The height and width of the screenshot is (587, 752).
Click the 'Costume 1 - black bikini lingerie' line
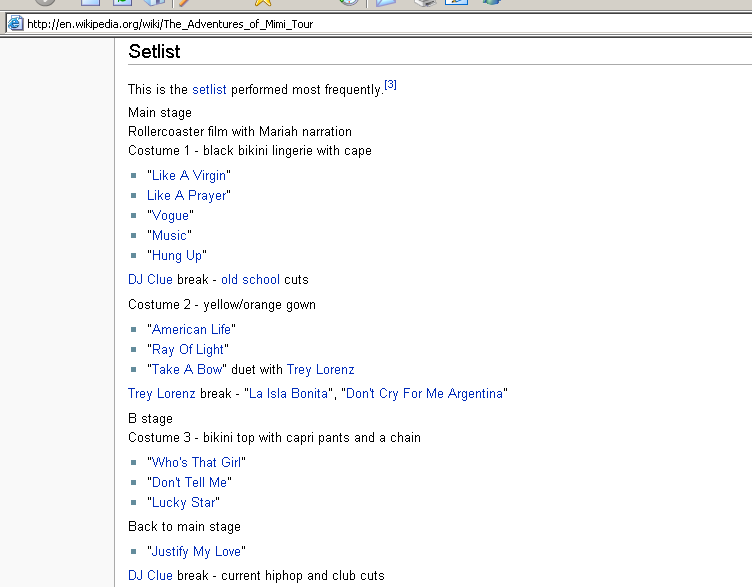coord(250,151)
